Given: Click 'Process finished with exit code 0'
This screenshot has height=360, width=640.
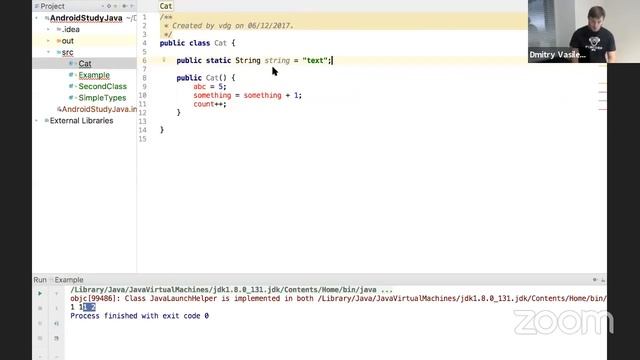Looking at the screenshot, I should click(x=140, y=316).
